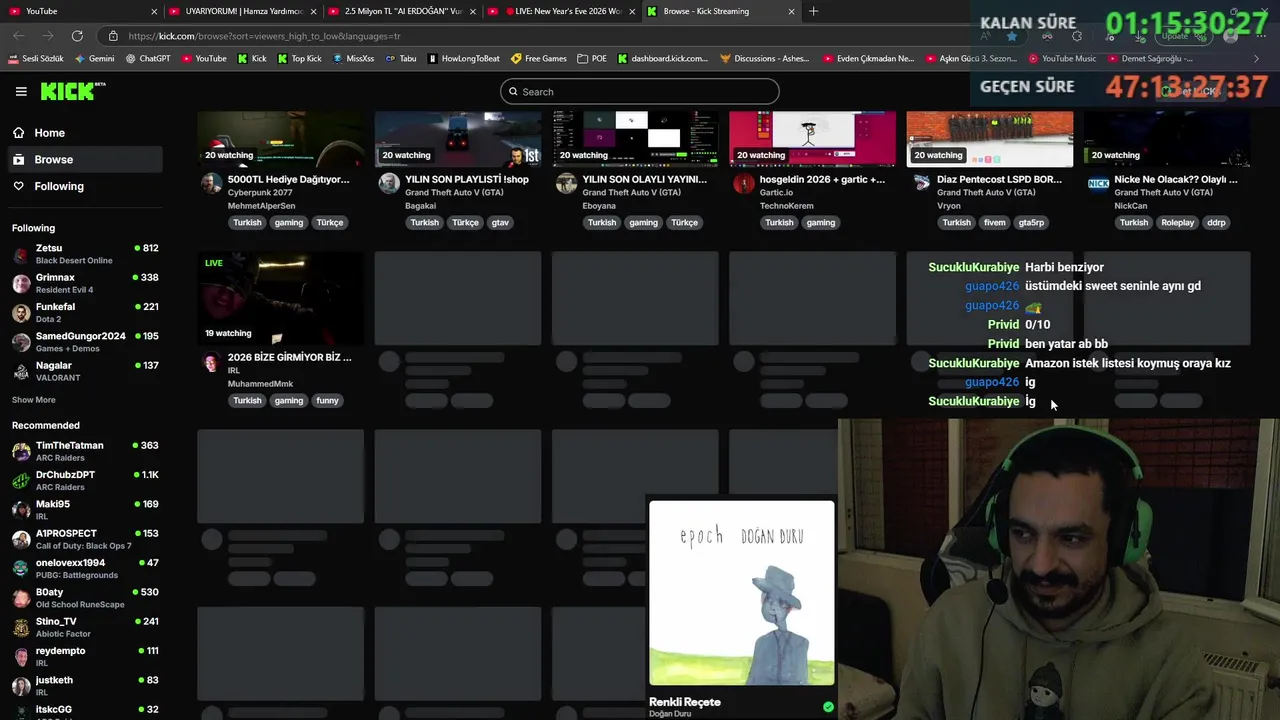Open ChatGPT bookmark
This screenshot has height=720, width=1280.
coord(148,59)
